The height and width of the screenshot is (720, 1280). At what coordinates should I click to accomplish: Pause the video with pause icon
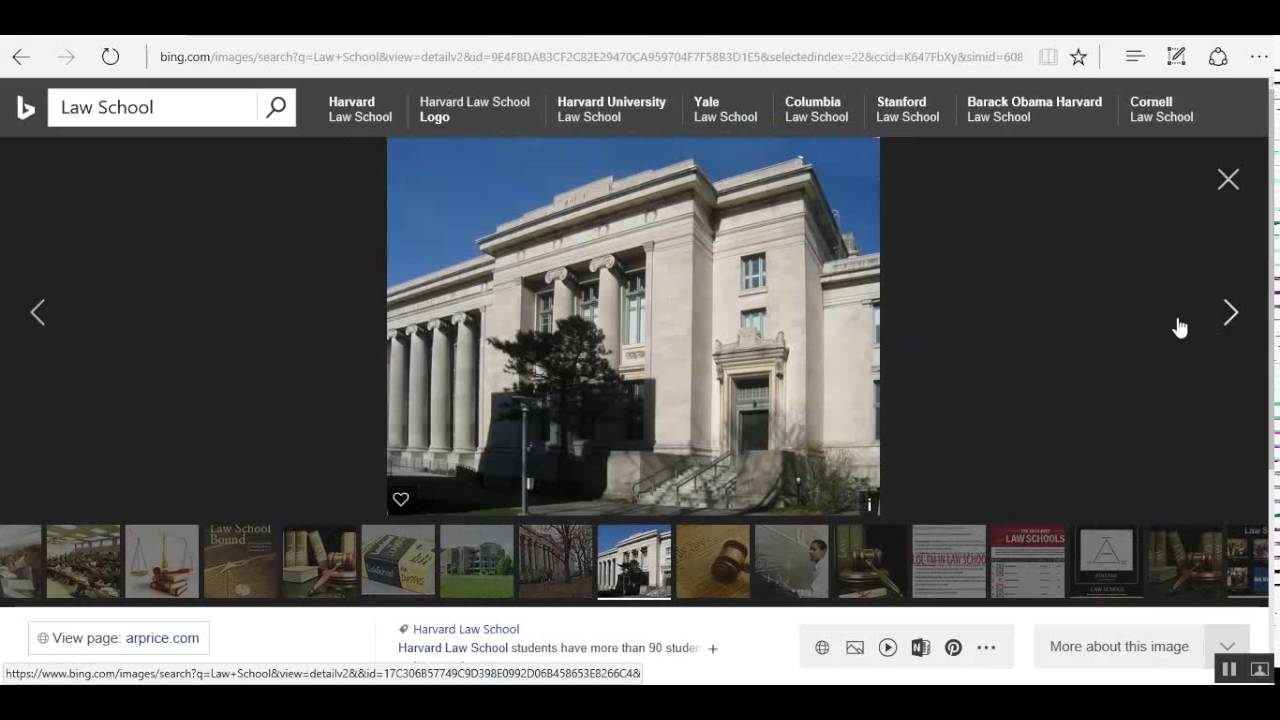tap(1229, 669)
